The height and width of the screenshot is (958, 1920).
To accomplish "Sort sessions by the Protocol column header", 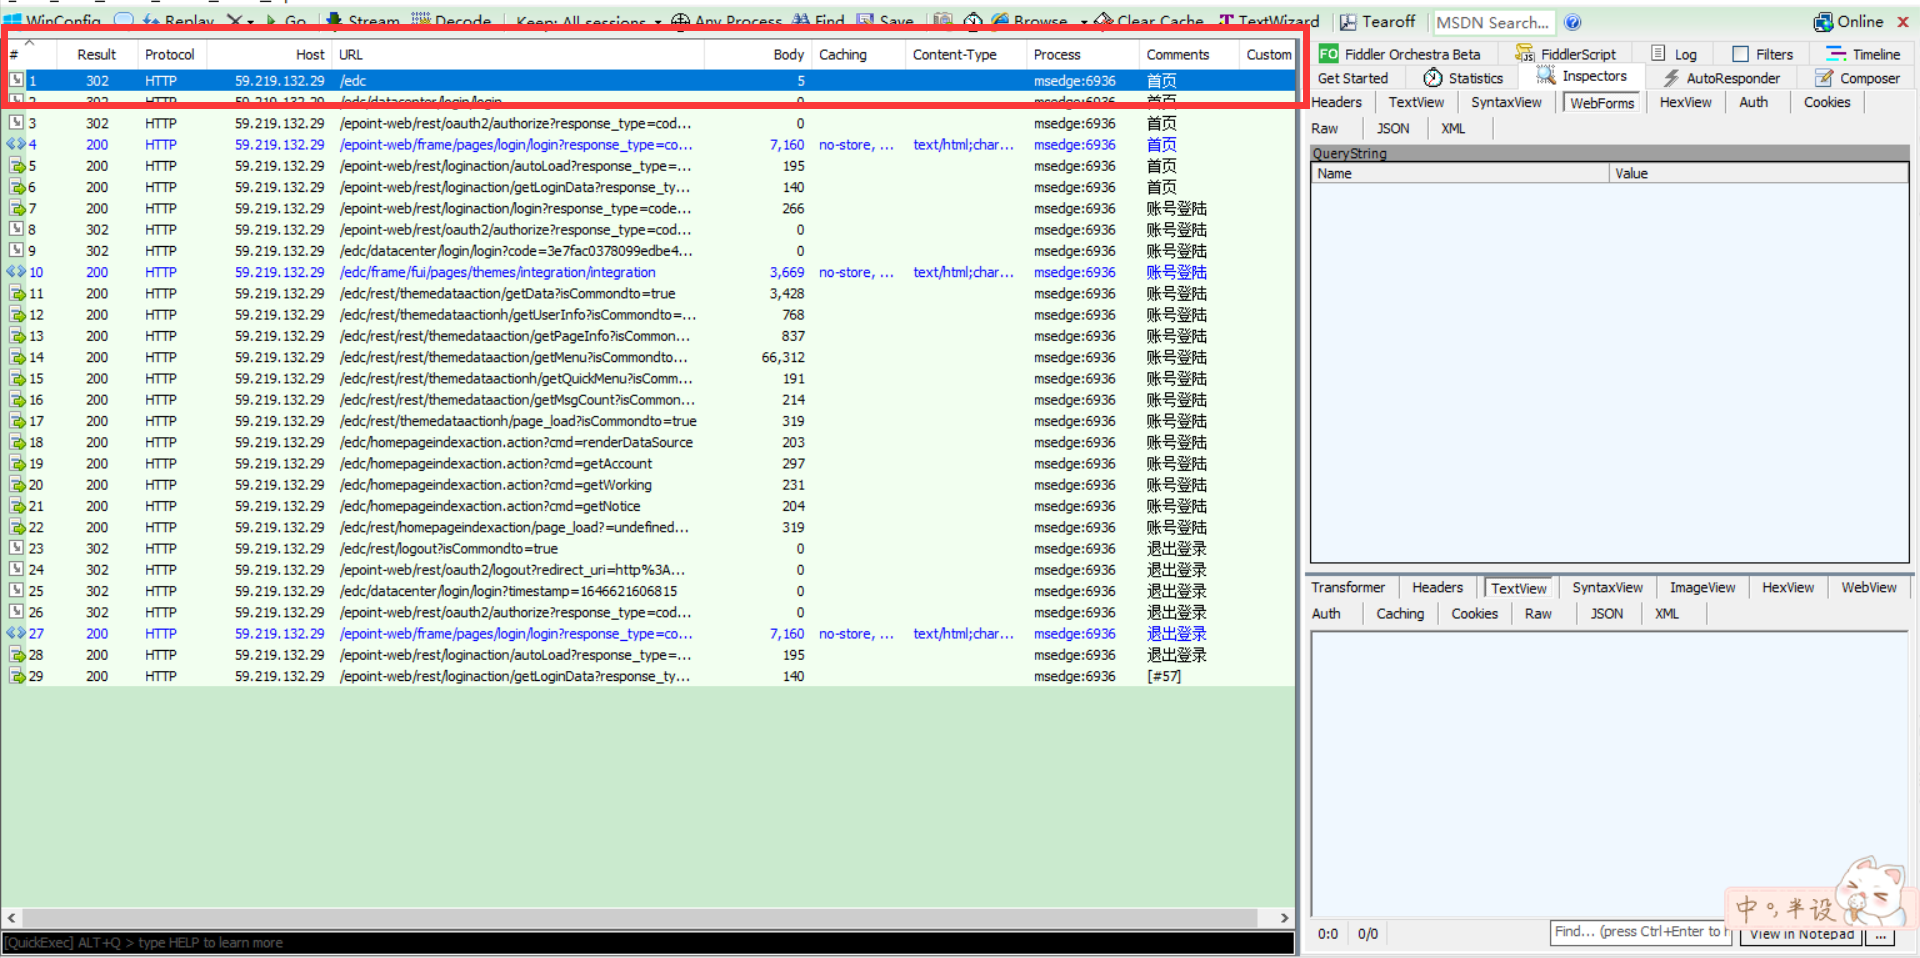I will click(170, 54).
